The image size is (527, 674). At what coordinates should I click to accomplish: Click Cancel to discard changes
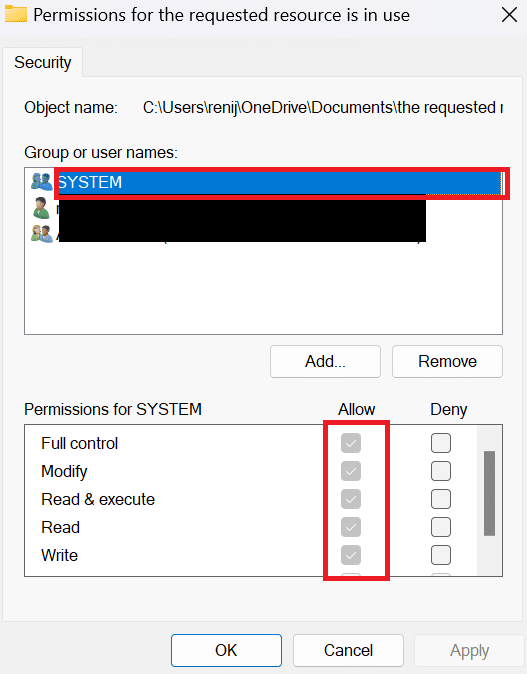348,650
